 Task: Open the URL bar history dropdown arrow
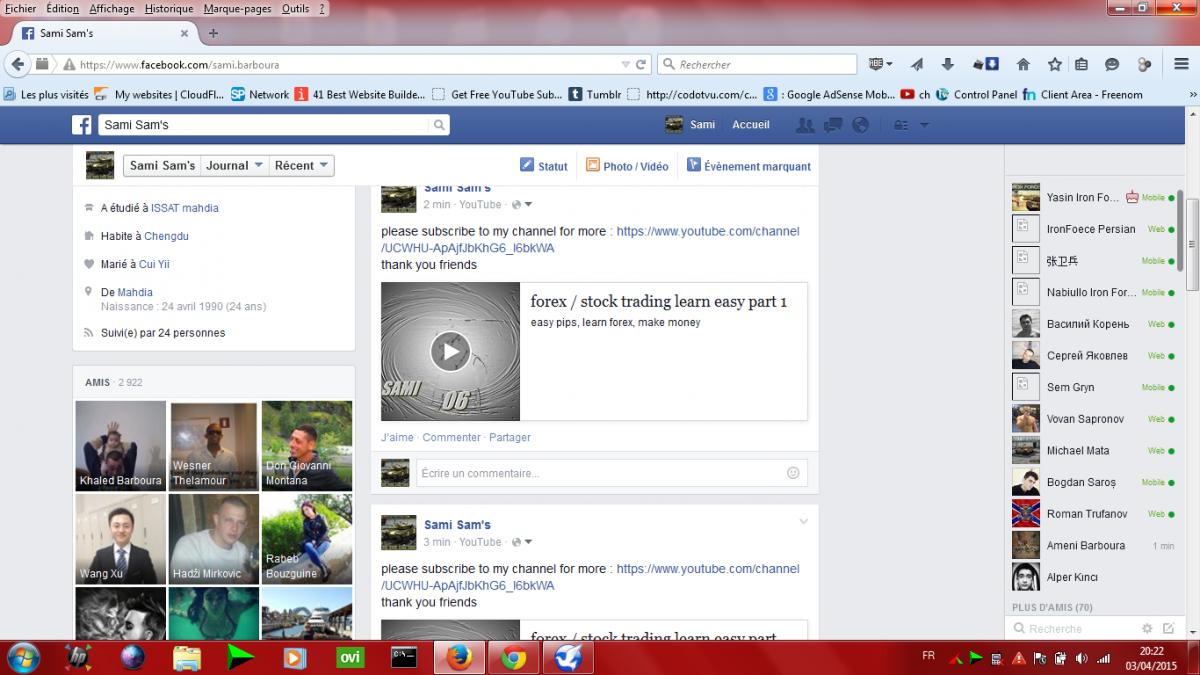pyautogui.click(x=626, y=64)
